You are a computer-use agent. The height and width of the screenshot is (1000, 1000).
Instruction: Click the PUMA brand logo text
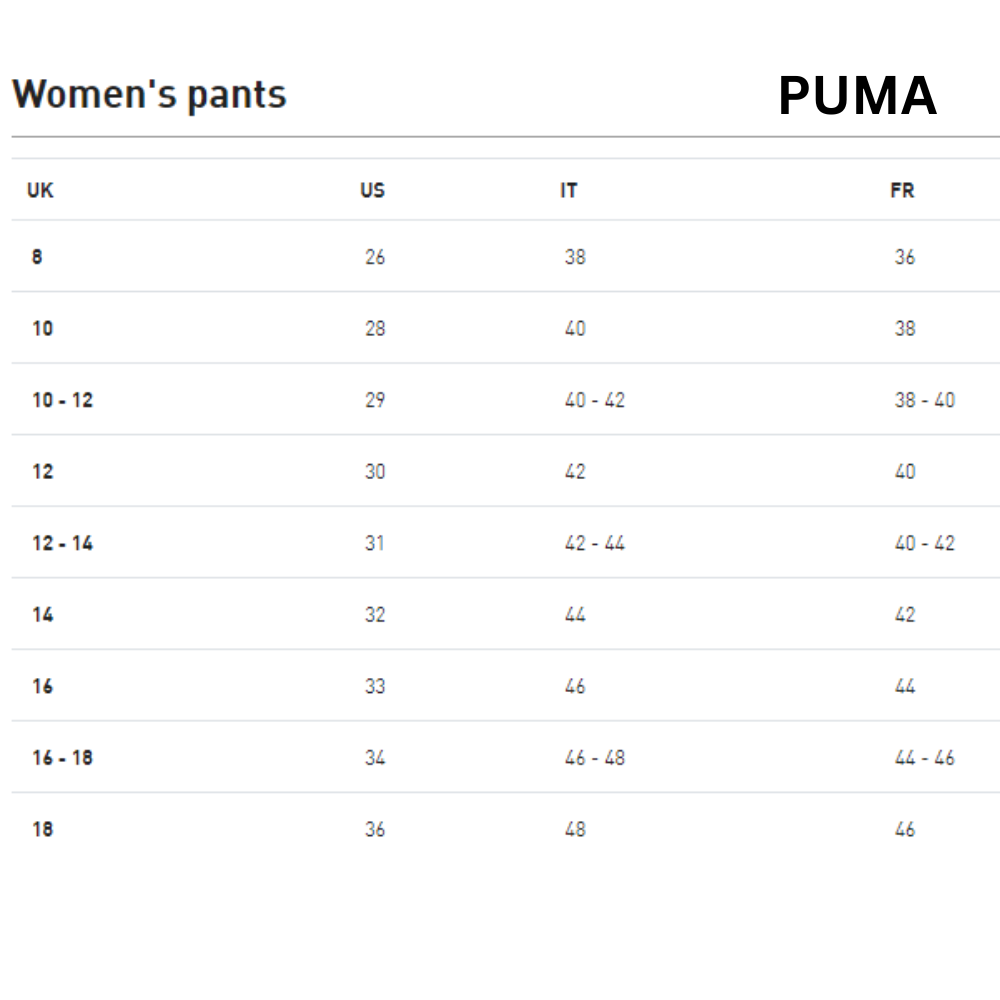pos(857,97)
